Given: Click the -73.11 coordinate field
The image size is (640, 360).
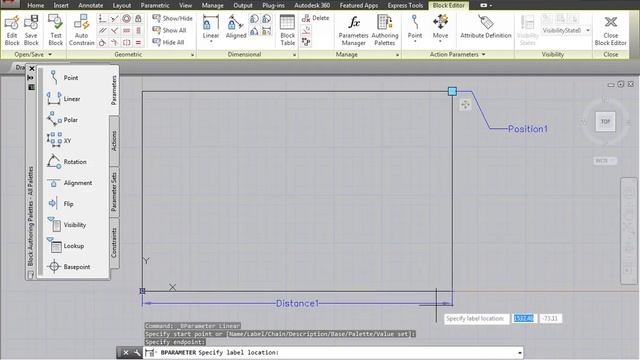Looking at the screenshot, I should click(x=551, y=318).
